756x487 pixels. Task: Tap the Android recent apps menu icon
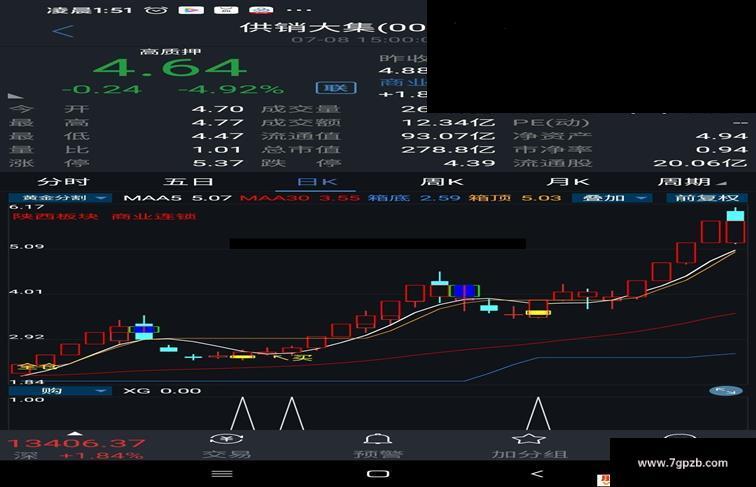[222, 474]
